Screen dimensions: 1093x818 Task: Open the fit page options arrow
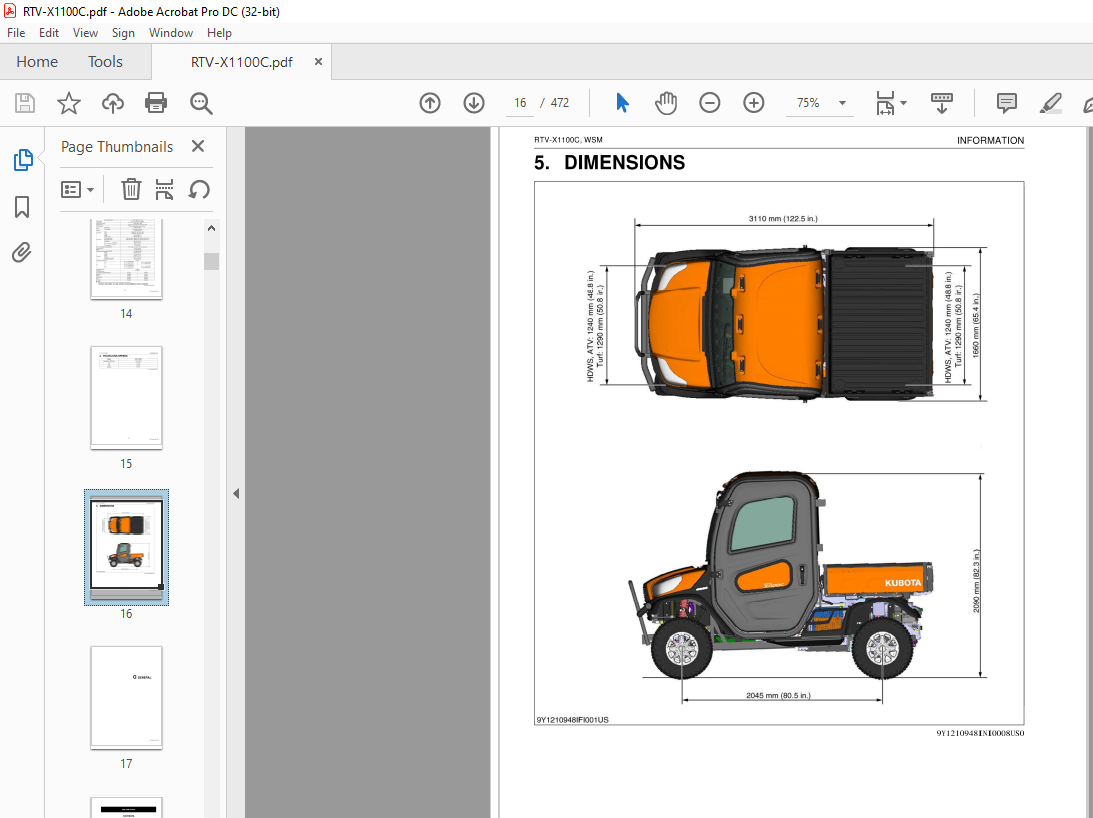tap(903, 103)
